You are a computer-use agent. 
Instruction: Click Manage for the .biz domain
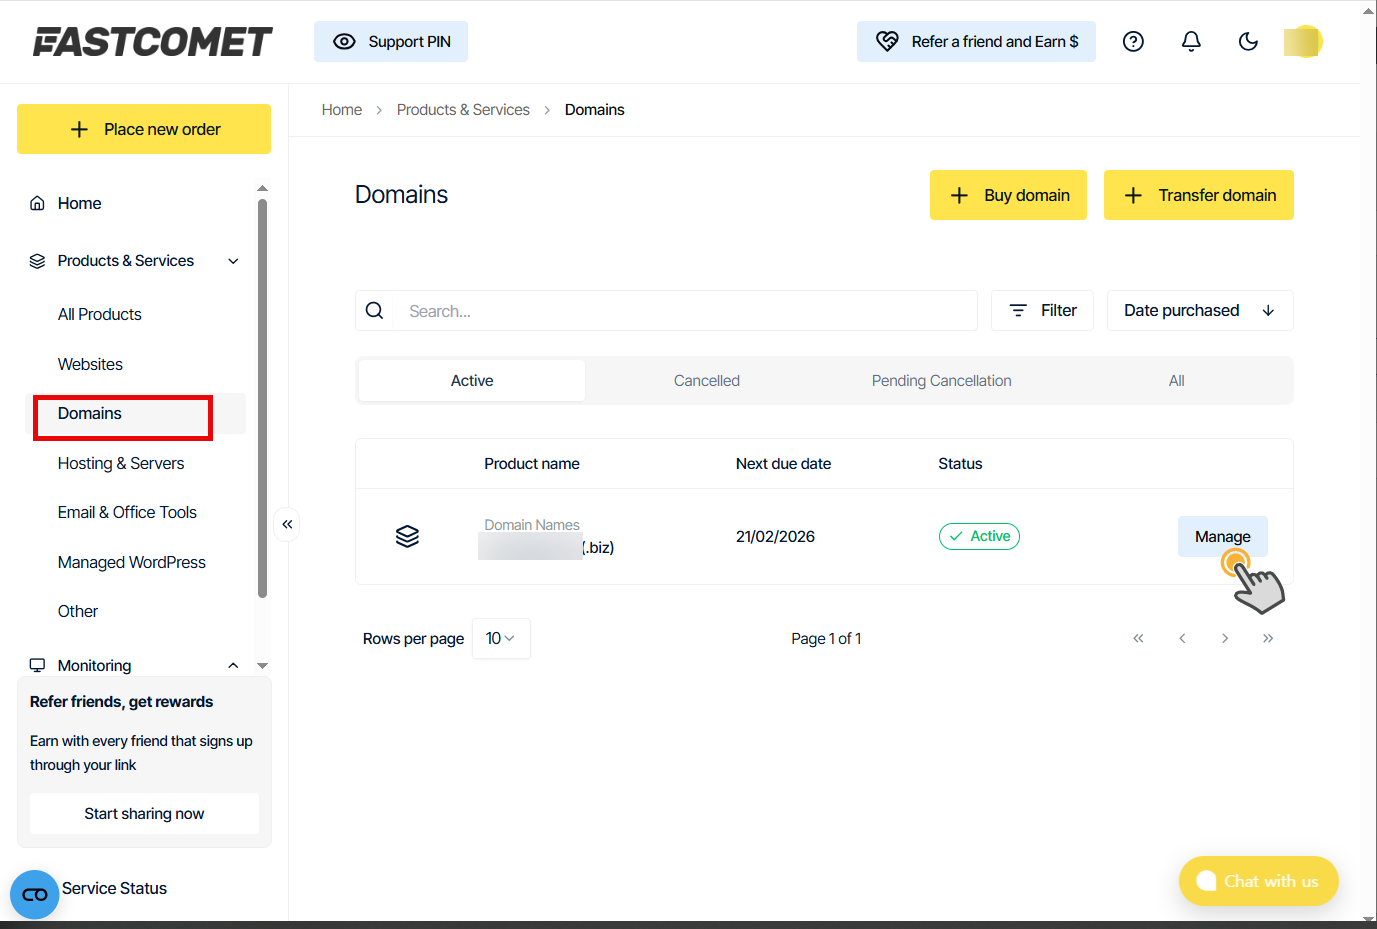coord(1222,536)
